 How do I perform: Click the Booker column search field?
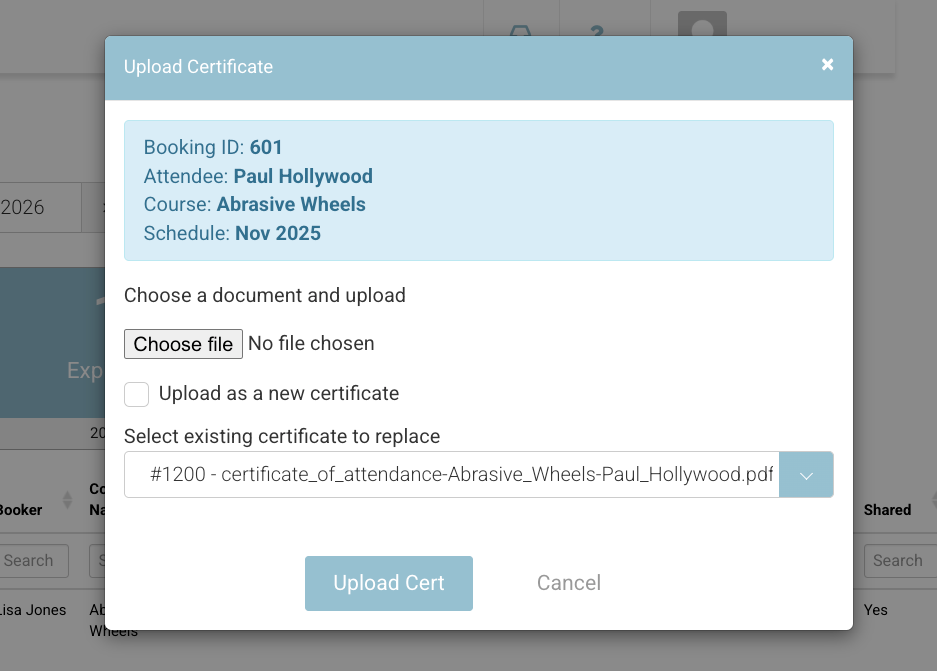pyautogui.click(x=34, y=561)
